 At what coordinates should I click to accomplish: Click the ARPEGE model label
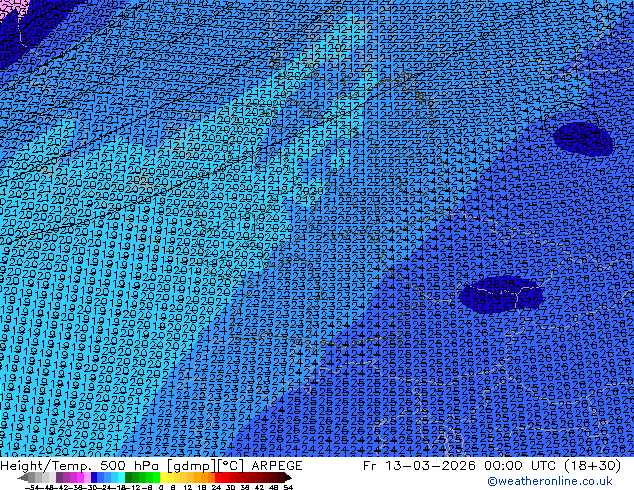coord(277,465)
